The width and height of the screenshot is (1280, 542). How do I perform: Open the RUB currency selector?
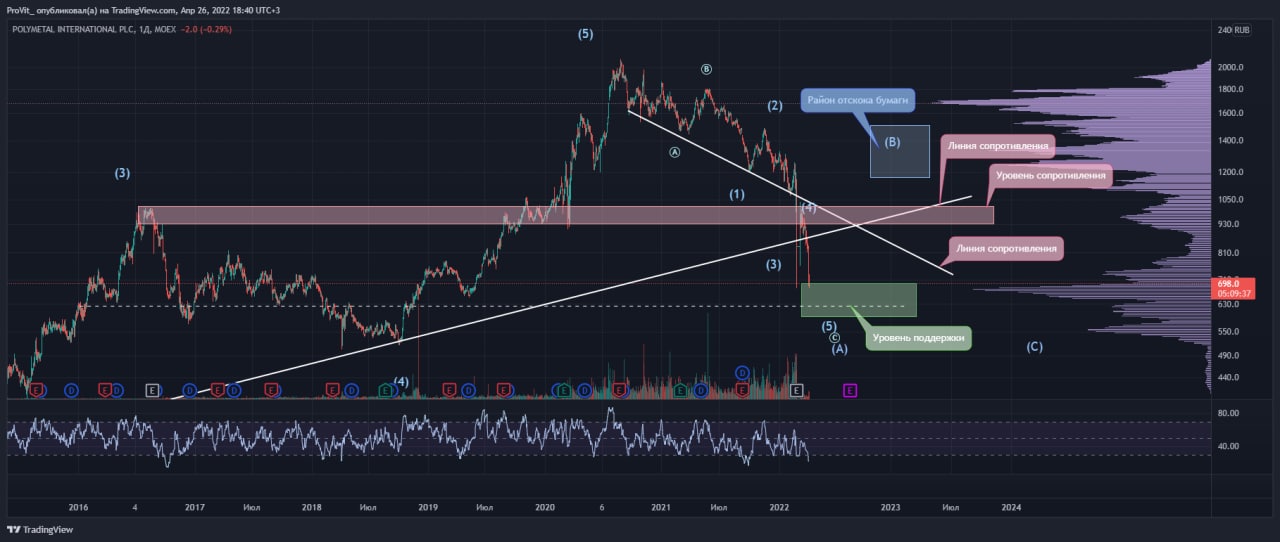1242,30
